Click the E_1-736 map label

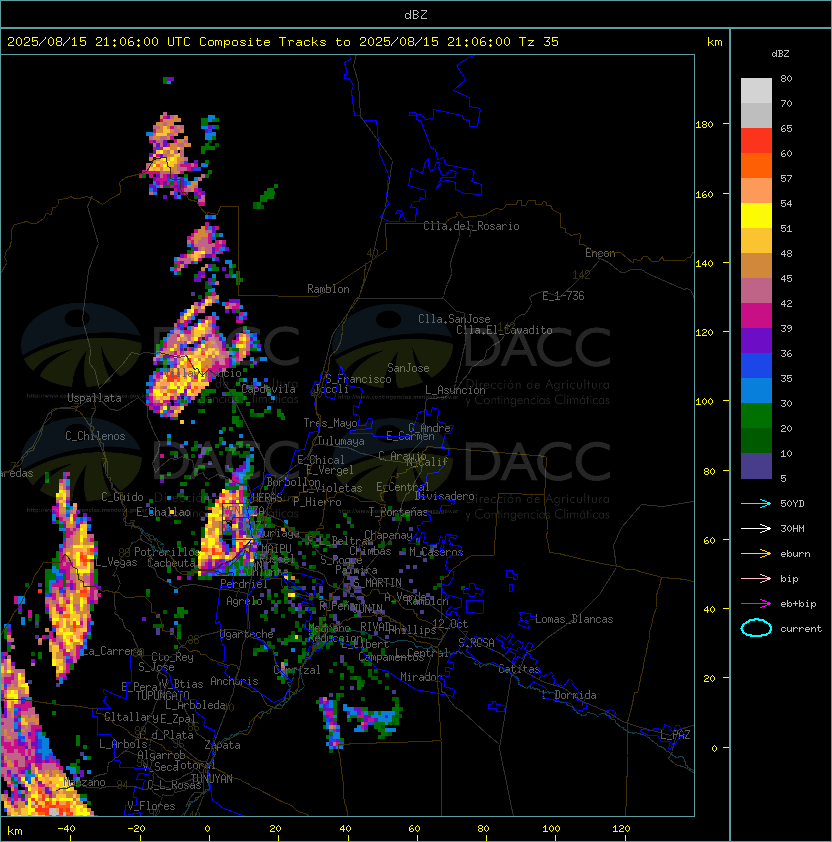pyautogui.click(x=563, y=296)
